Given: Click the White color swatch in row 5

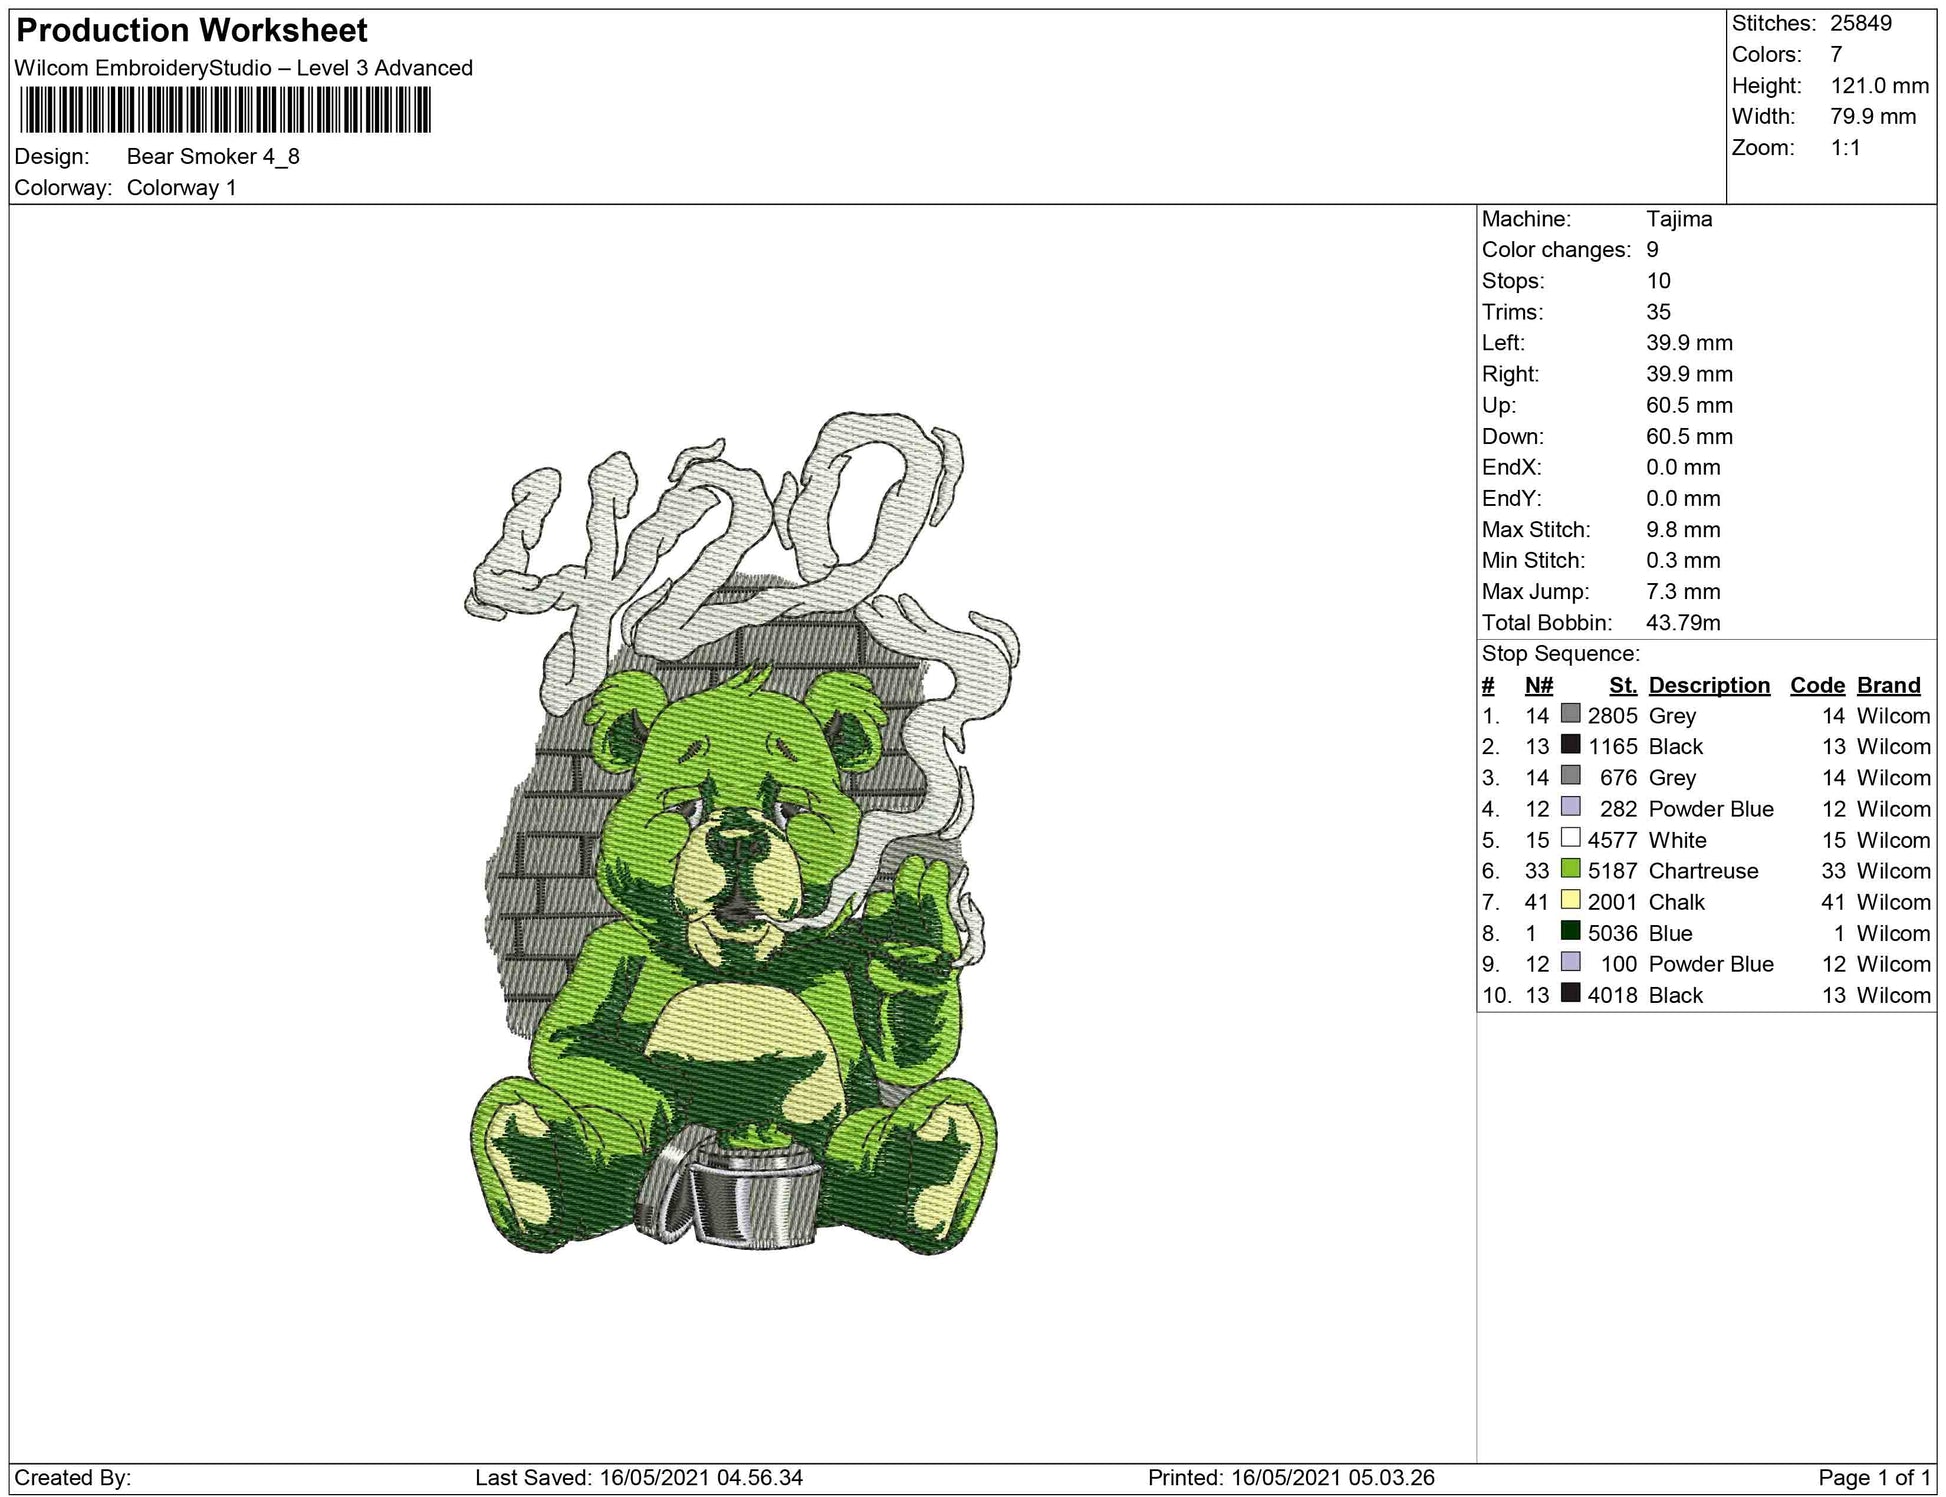Looking at the screenshot, I should 1571,838.
